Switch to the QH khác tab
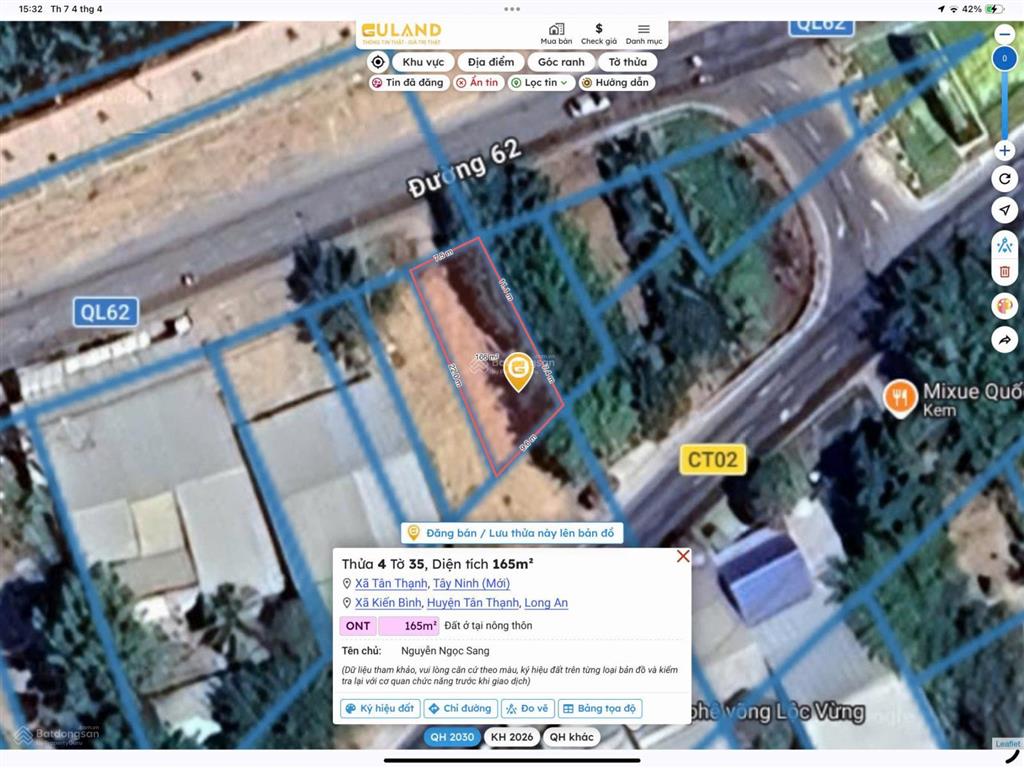The height and width of the screenshot is (768, 1024). pos(571,737)
